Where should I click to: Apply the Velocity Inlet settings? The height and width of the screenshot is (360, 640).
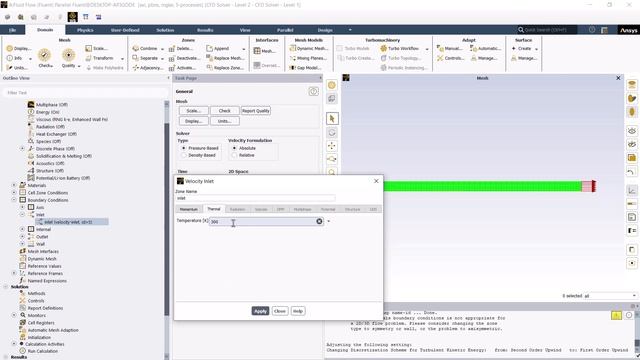pos(260,311)
